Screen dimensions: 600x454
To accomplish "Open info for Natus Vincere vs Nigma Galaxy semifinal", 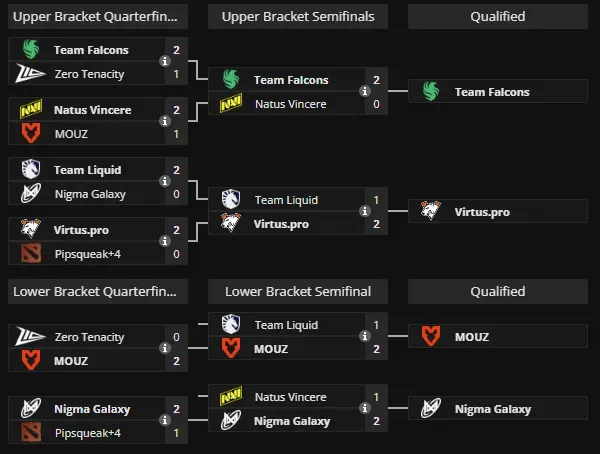I will (x=365, y=409).
